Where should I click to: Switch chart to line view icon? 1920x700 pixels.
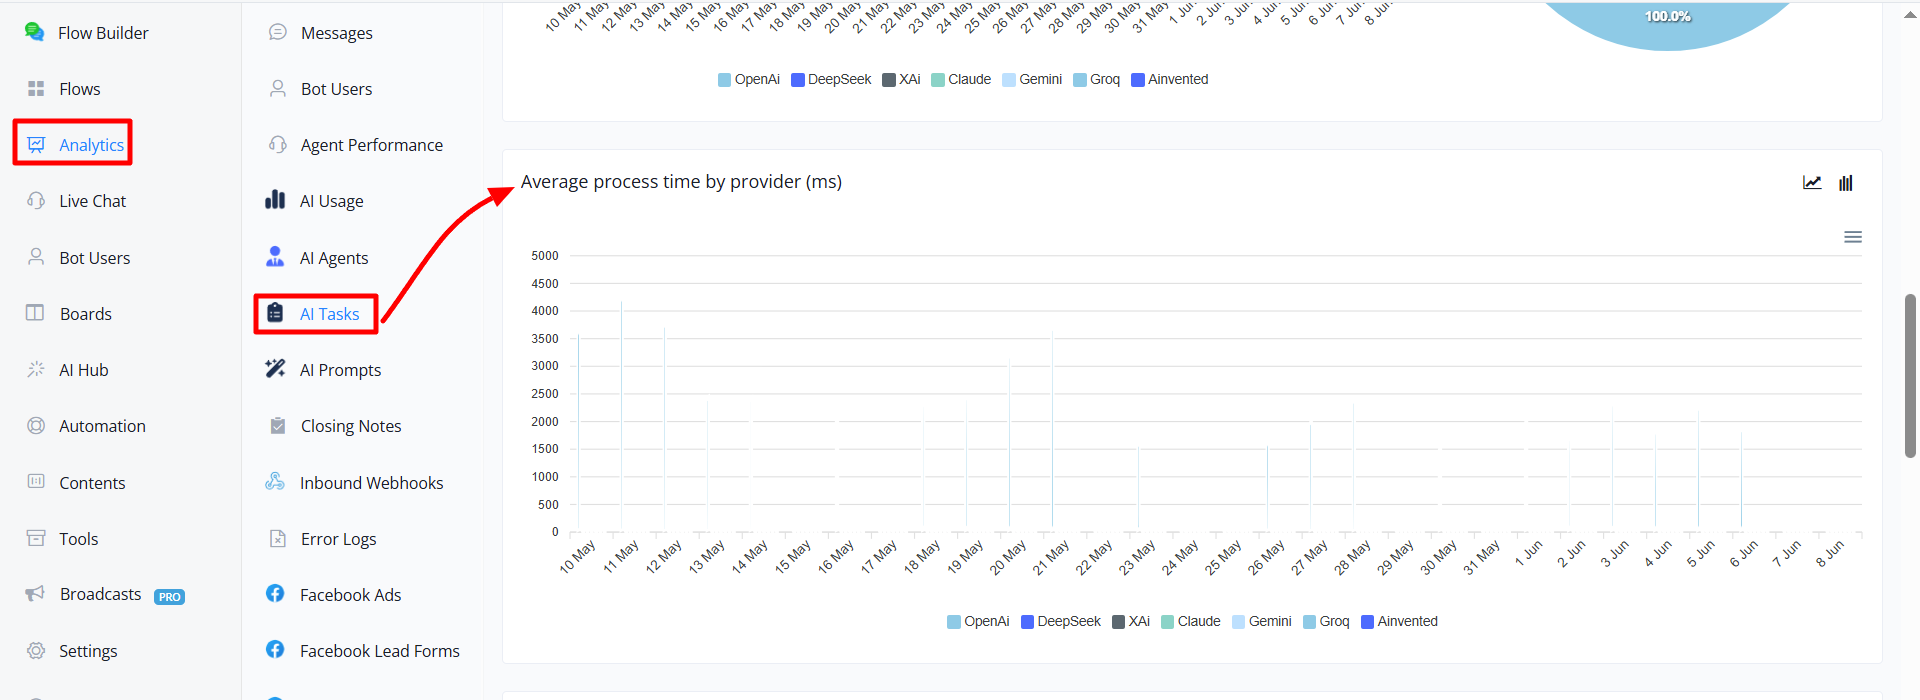pos(1812,183)
